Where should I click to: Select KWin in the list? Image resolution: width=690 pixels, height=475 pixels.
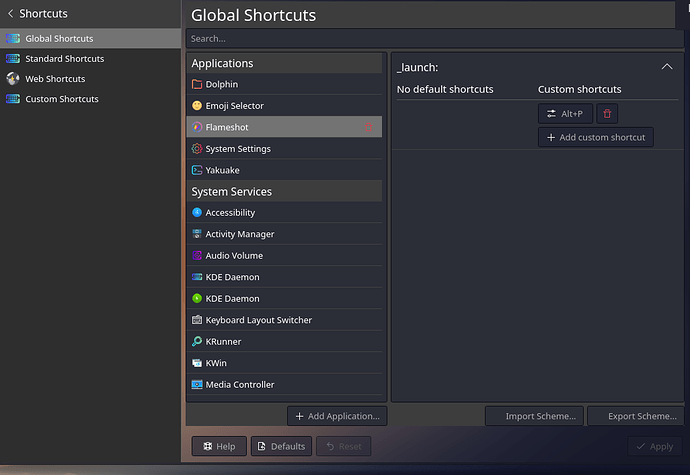point(284,363)
